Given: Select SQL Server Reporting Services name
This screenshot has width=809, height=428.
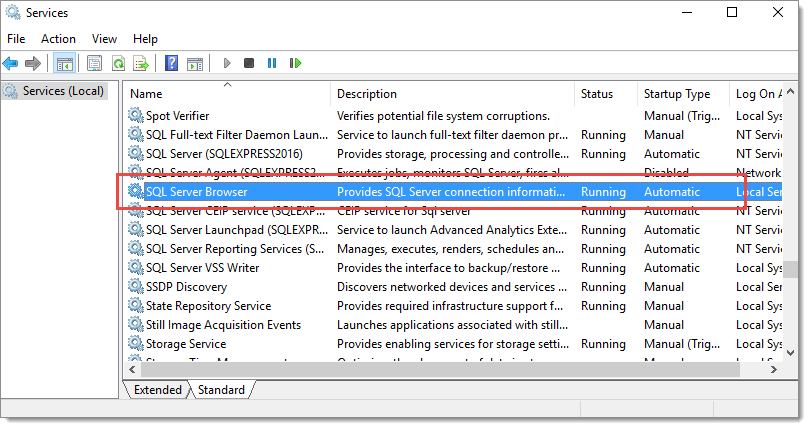Looking at the screenshot, I should point(235,249).
